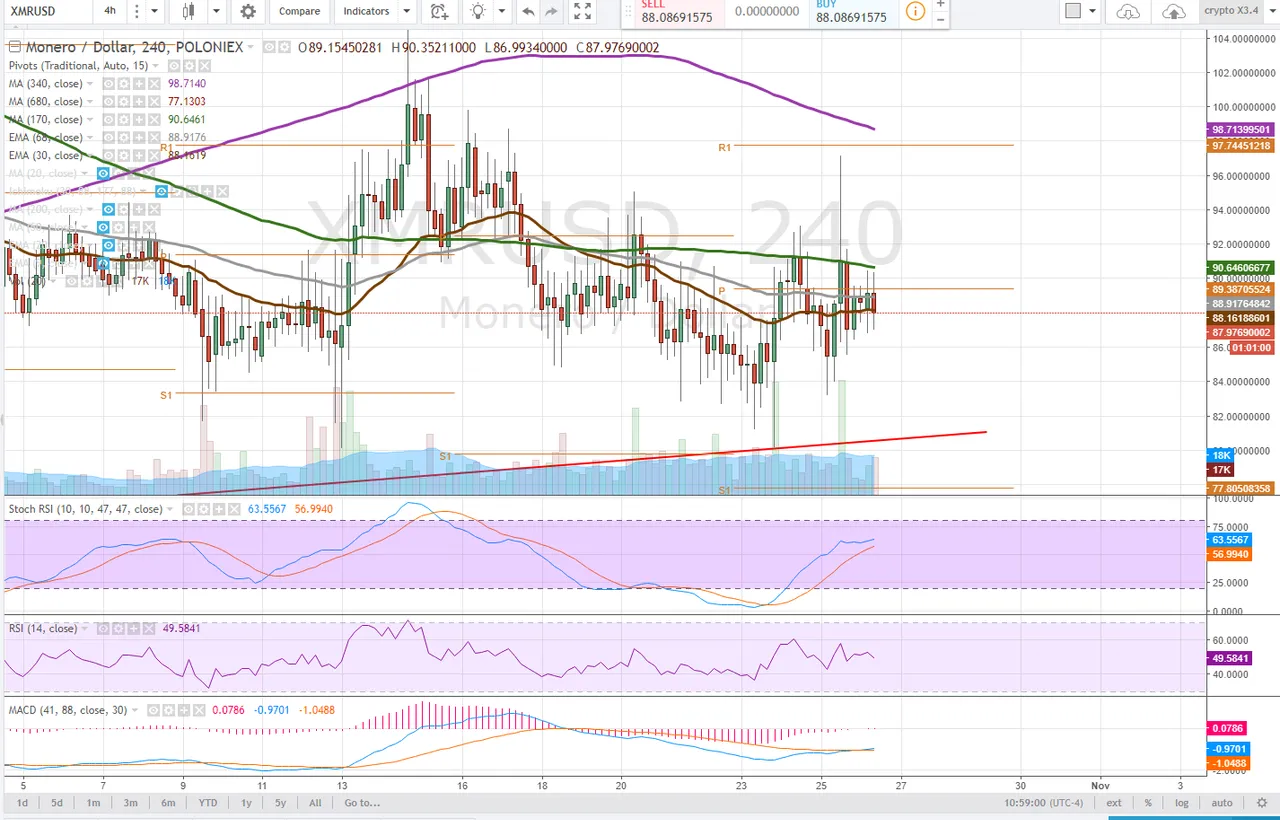This screenshot has width=1280, height=820.
Task: Select the candlestick chart style icon
Action: coord(188,11)
